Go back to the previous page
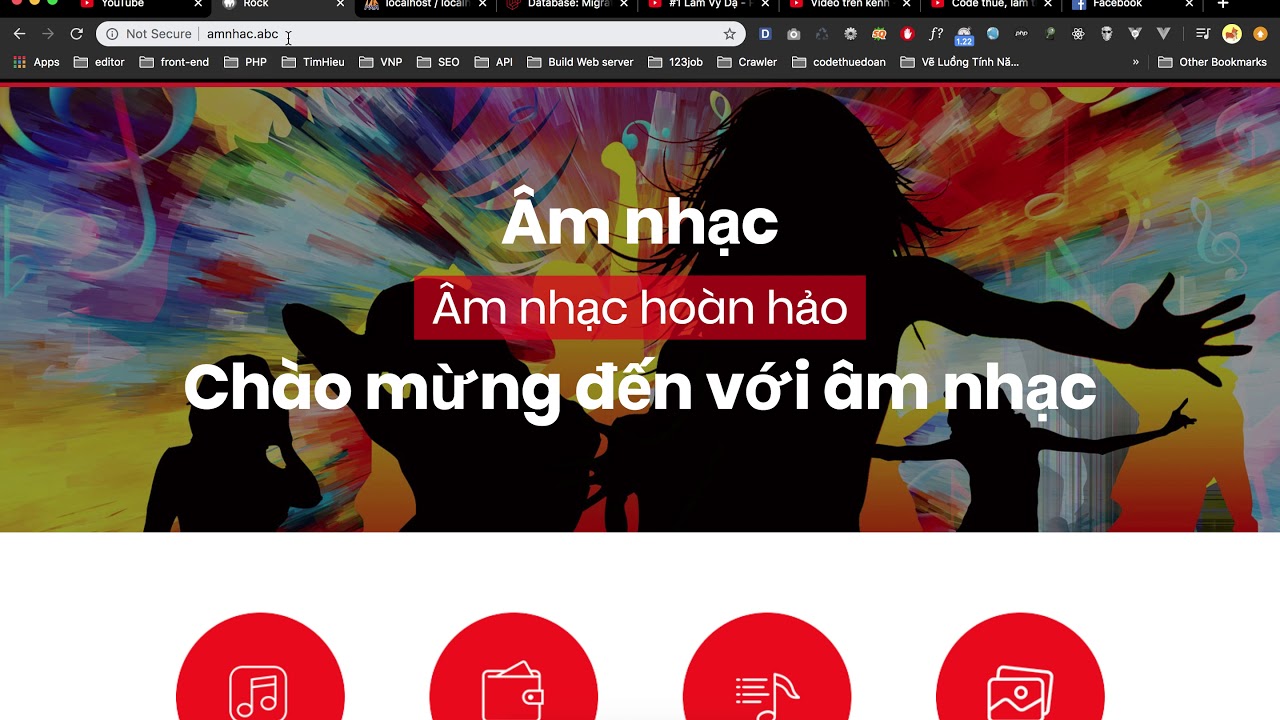1280x720 pixels. coord(19,34)
